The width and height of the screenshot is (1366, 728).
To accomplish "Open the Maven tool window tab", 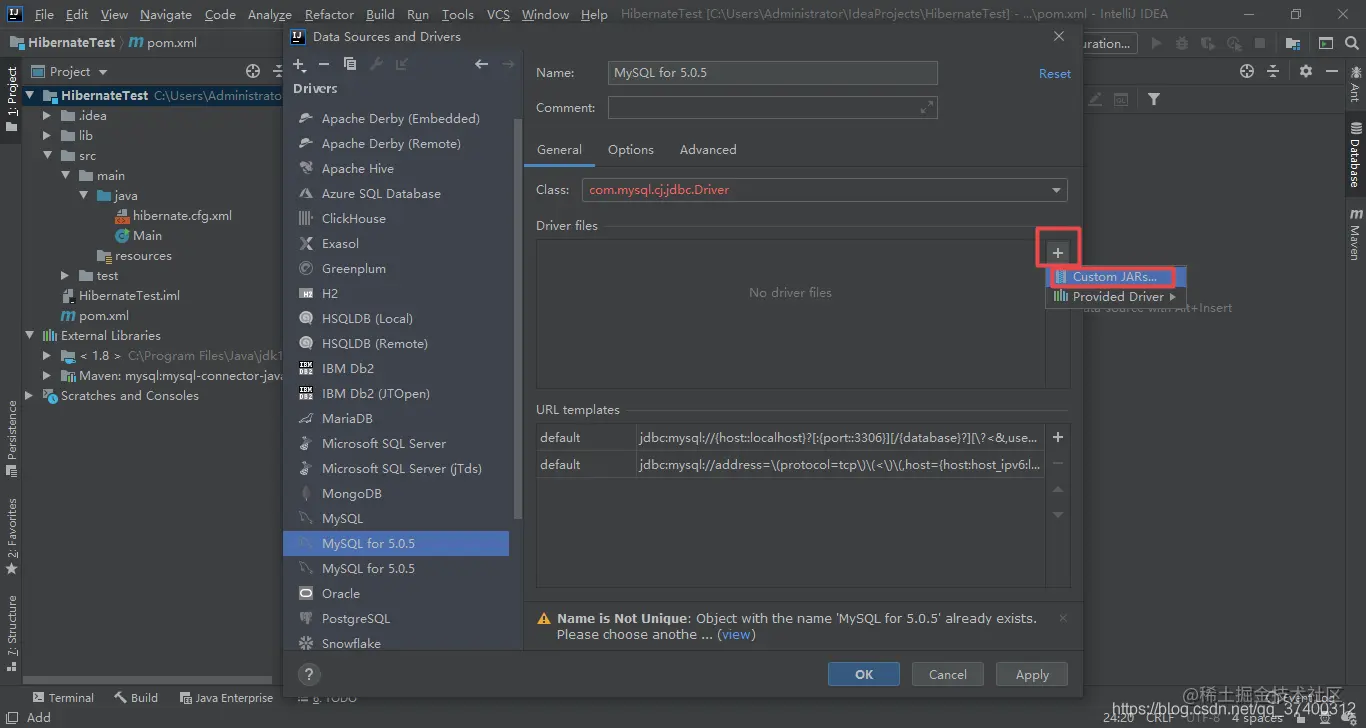I will (x=1355, y=236).
